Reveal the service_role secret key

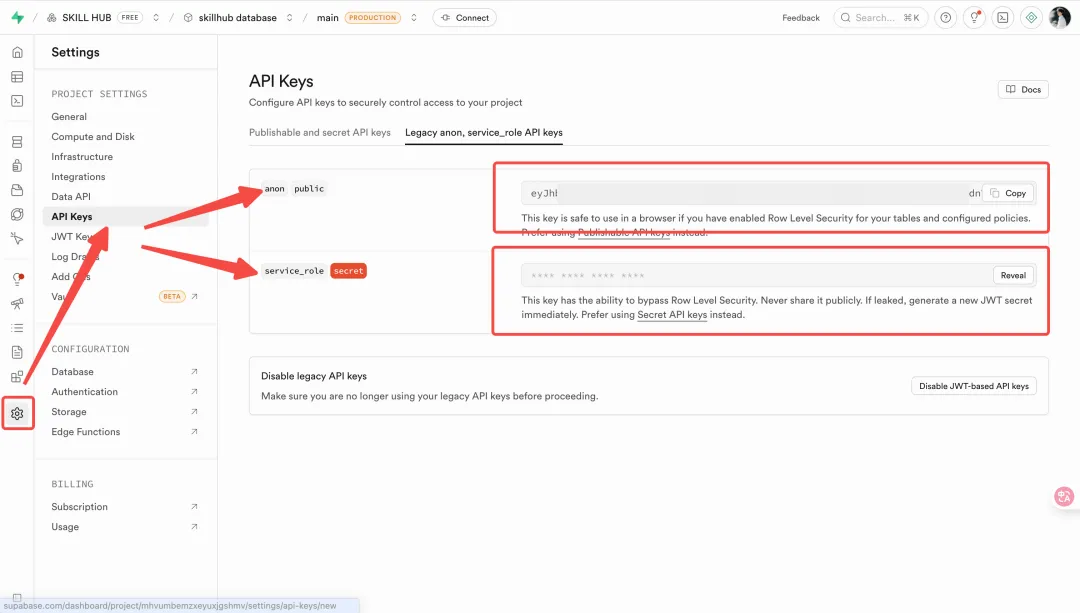coord(1012,275)
